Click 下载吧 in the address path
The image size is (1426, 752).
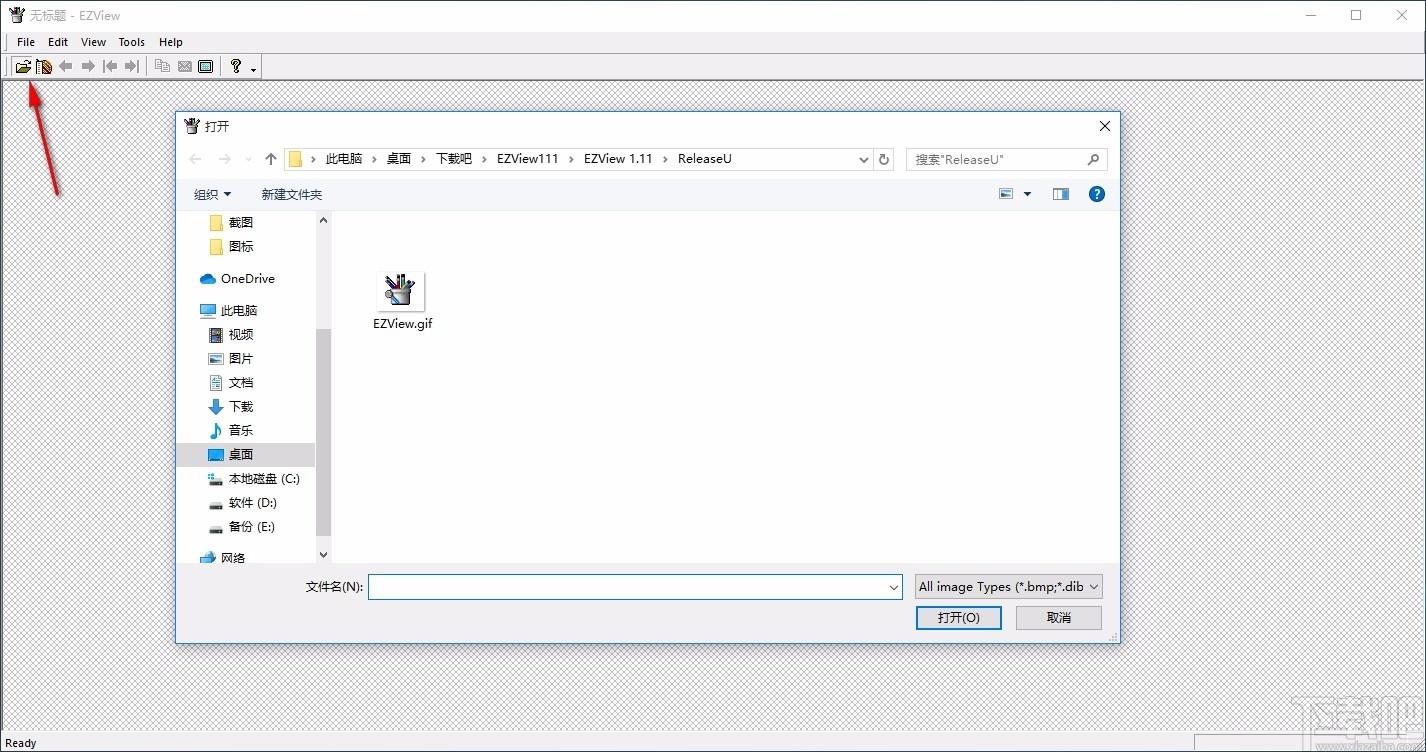click(x=453, y=159)
